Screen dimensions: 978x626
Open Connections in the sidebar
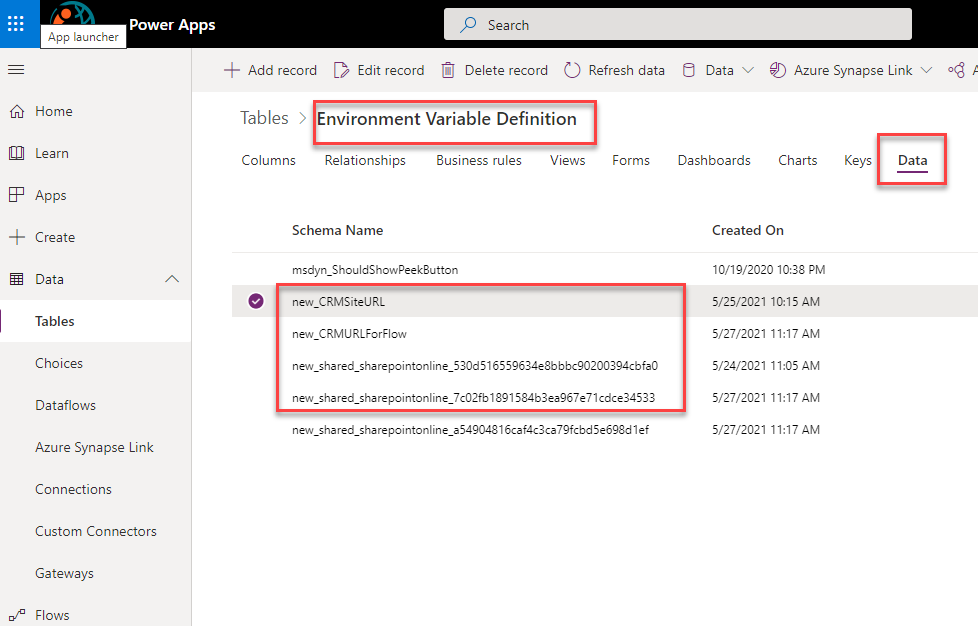(73, 489)
